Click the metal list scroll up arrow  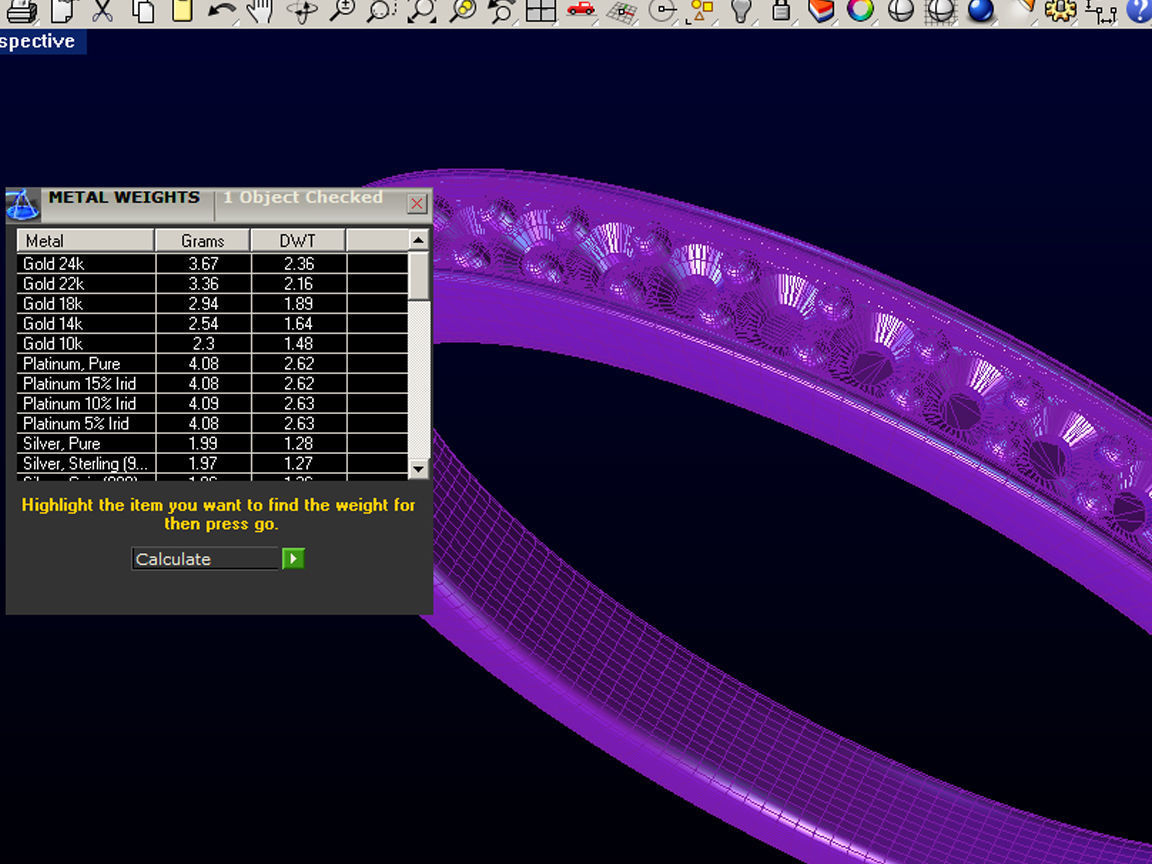(x=418, y=240)
